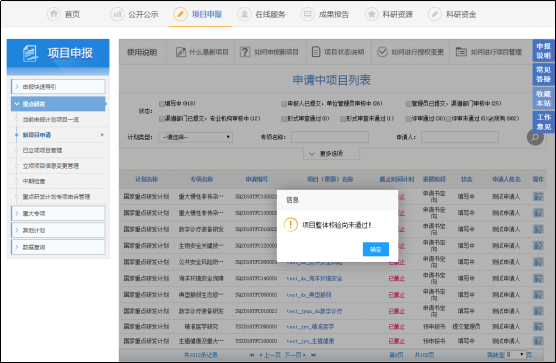
Task: Click the 上一页 previous page link
Action: 271,355
